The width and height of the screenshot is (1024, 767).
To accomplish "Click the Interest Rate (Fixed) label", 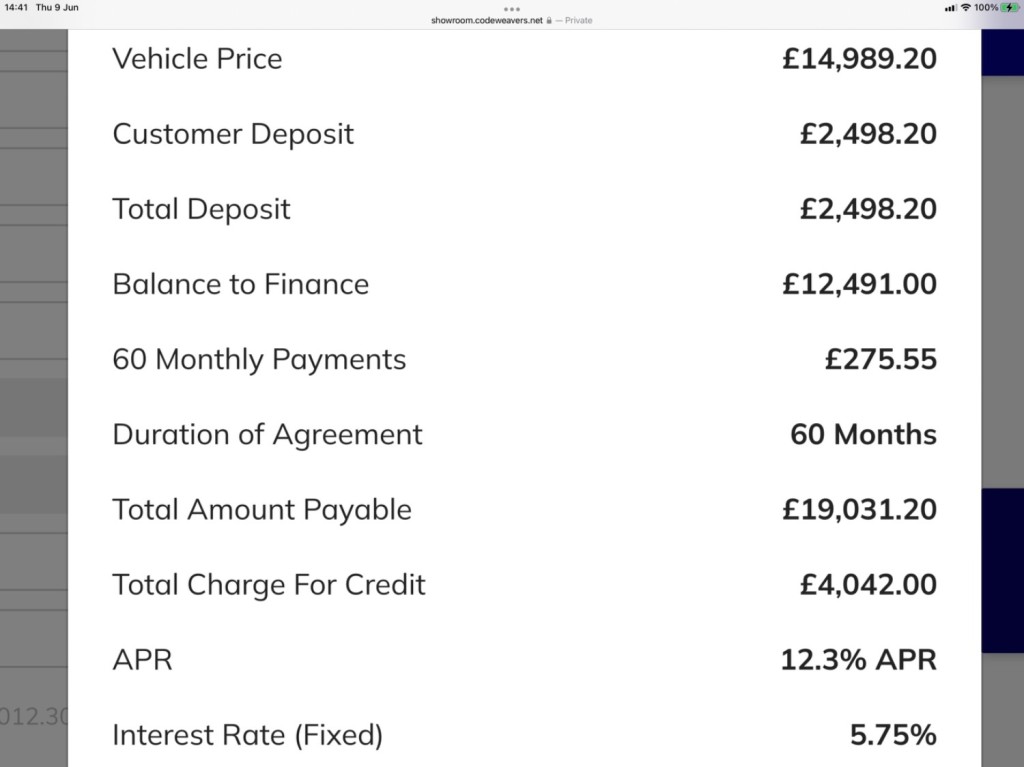I will click(x=247, y=735).
